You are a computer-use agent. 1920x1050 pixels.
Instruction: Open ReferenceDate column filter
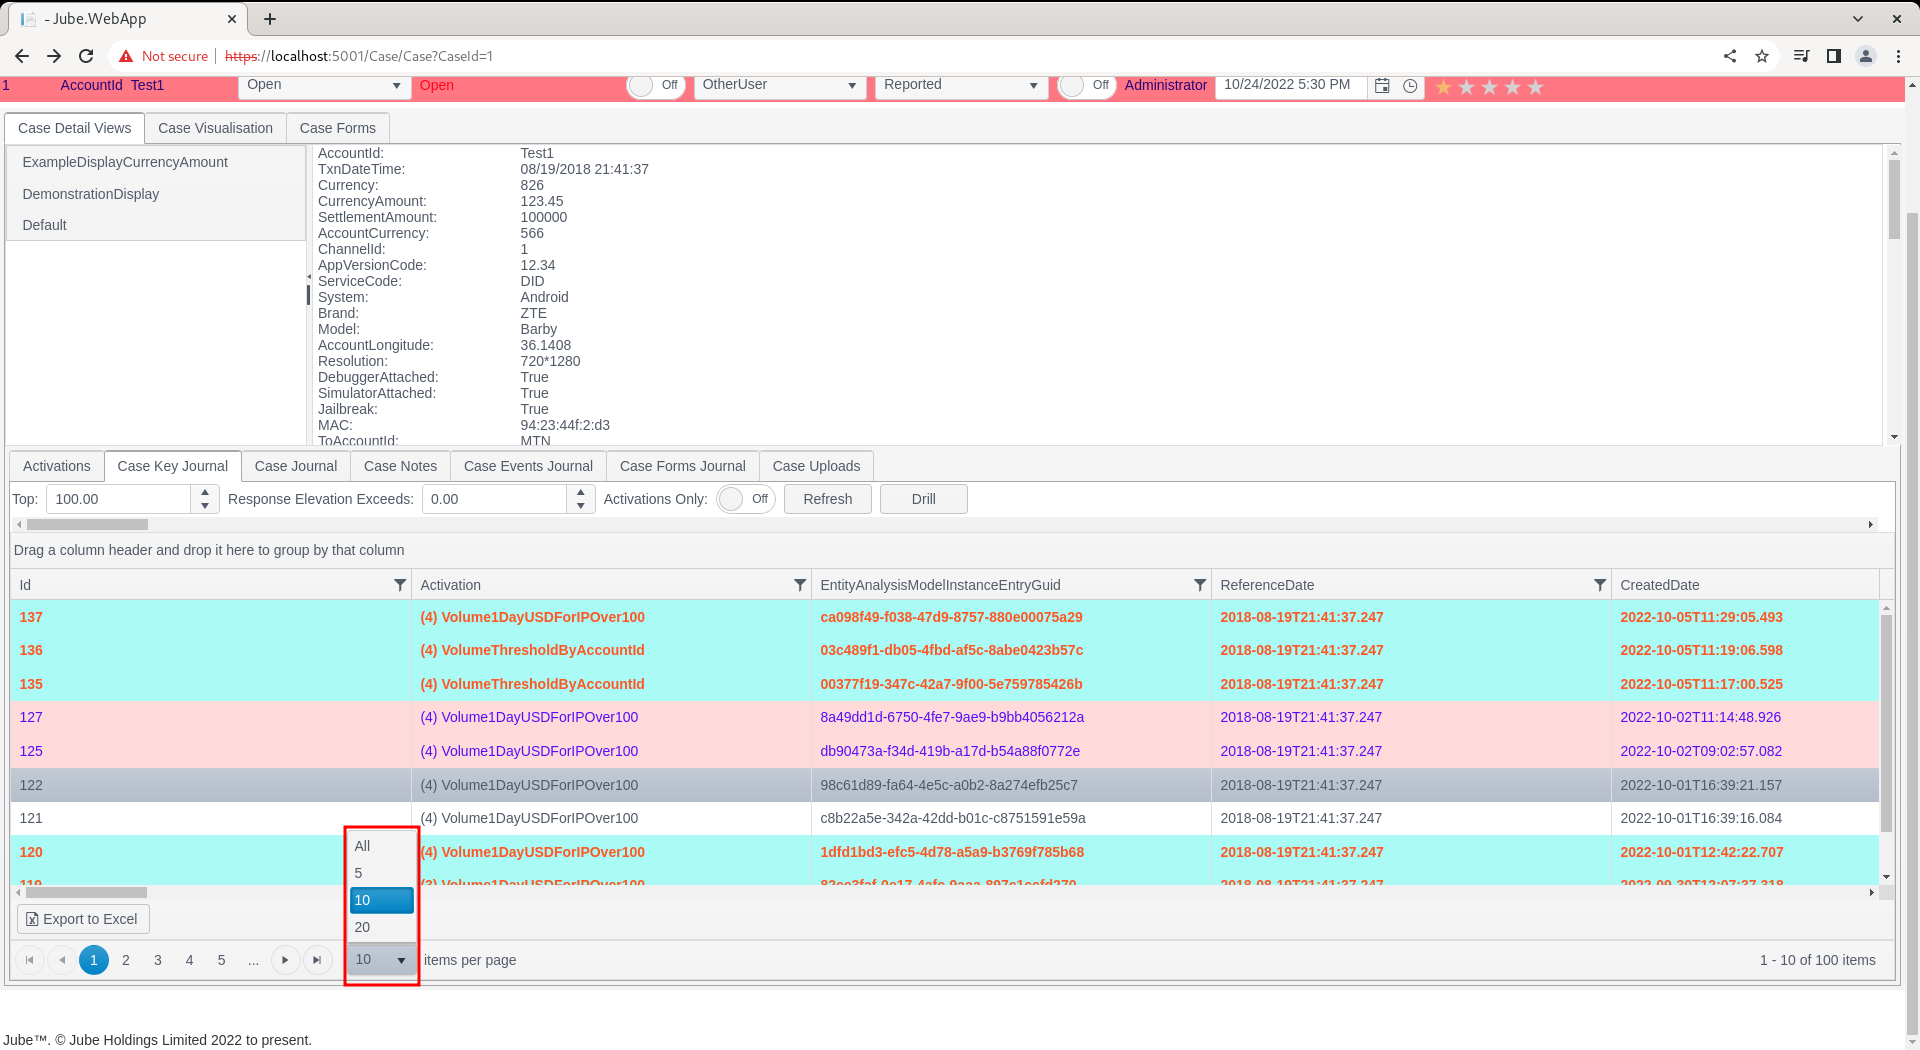[1600, 585]
